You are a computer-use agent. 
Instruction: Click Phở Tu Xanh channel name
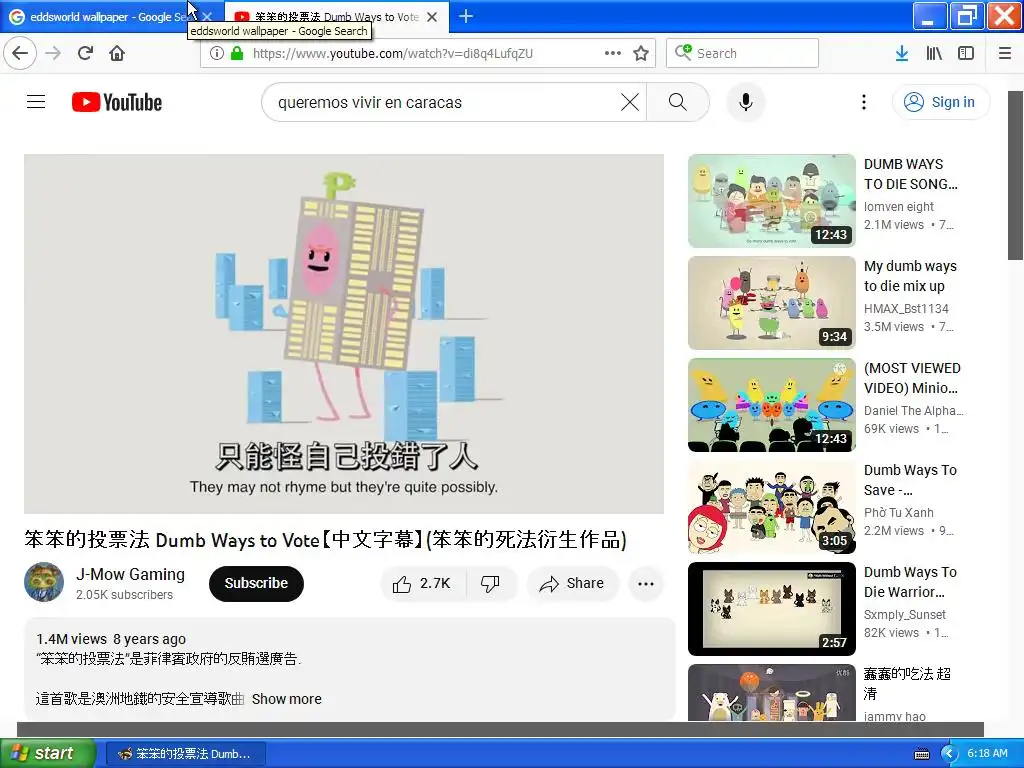(899, 513)
